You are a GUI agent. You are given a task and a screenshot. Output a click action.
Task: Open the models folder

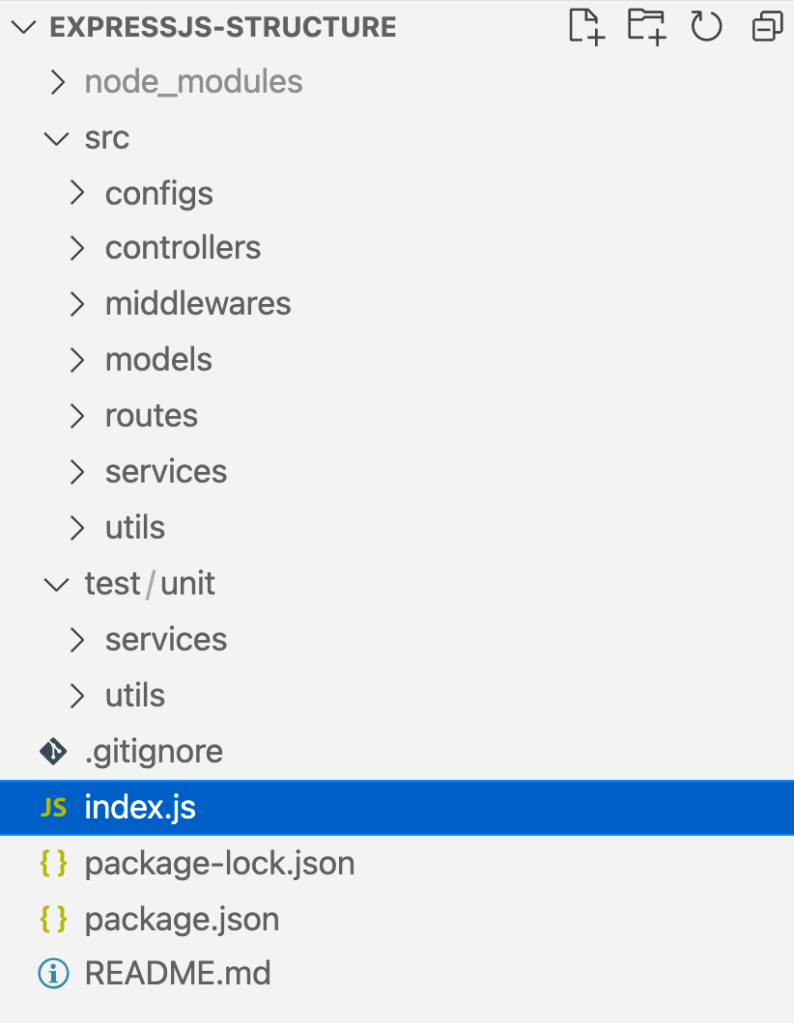point(158,359)
